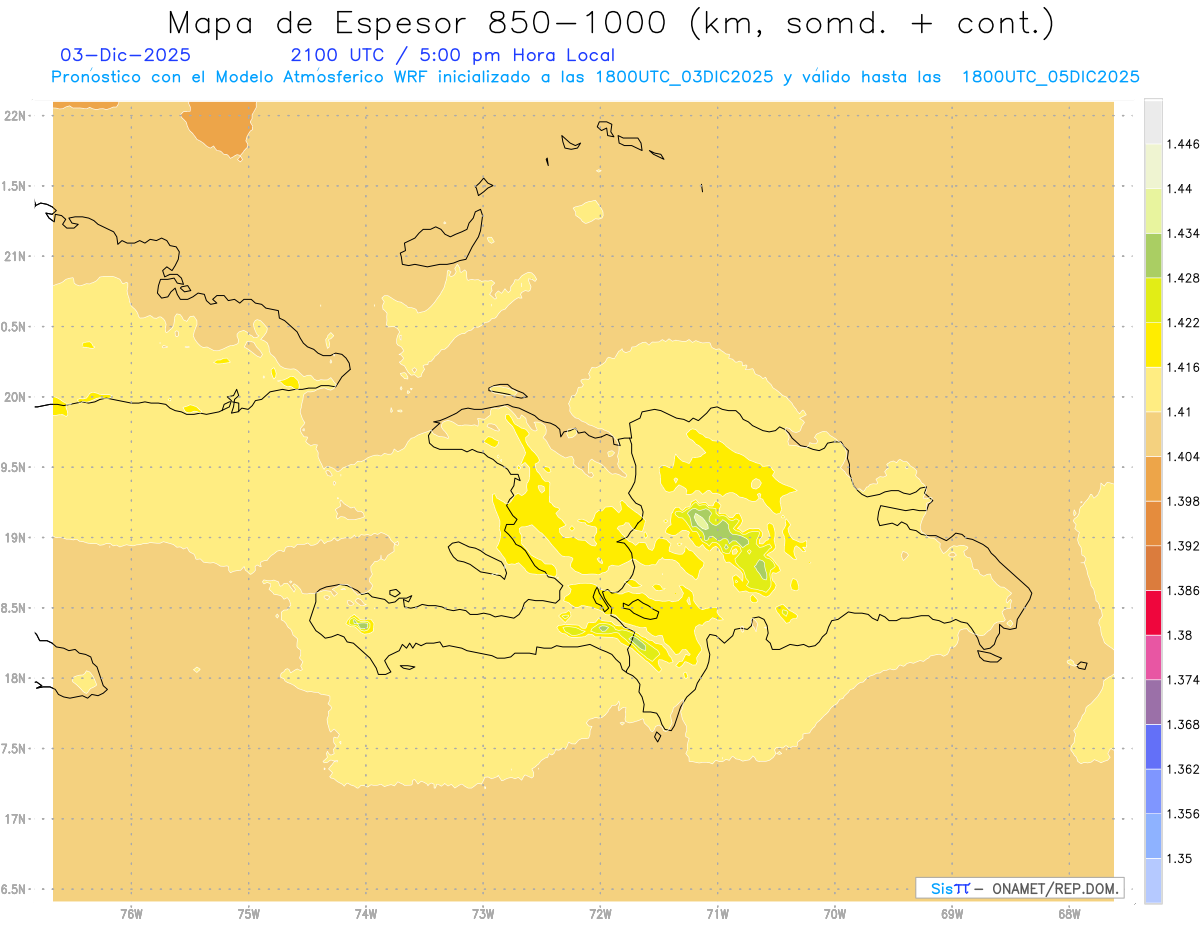The image size is (1200, 927).
Task: Click the 68W longitude axis label
Action: coord(1069,912)
